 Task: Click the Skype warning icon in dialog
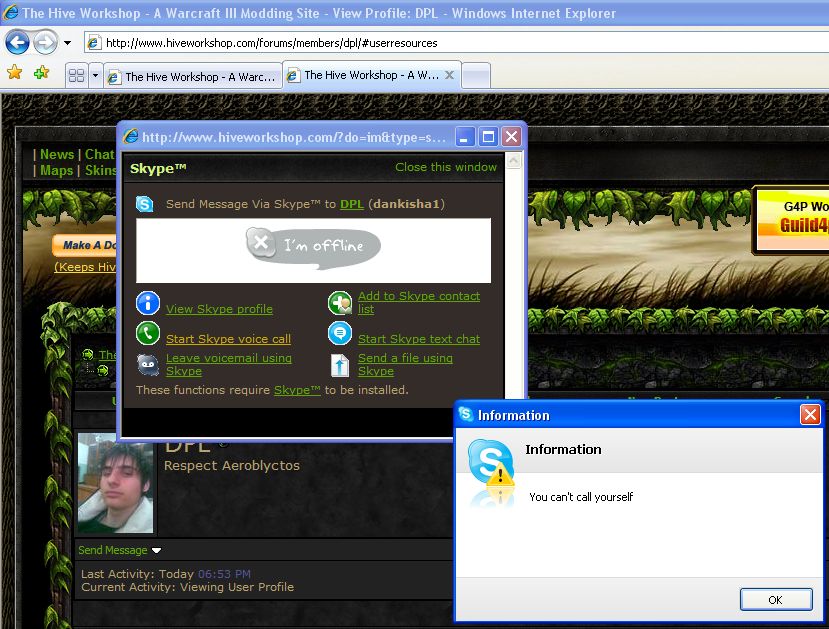[491, 463]
